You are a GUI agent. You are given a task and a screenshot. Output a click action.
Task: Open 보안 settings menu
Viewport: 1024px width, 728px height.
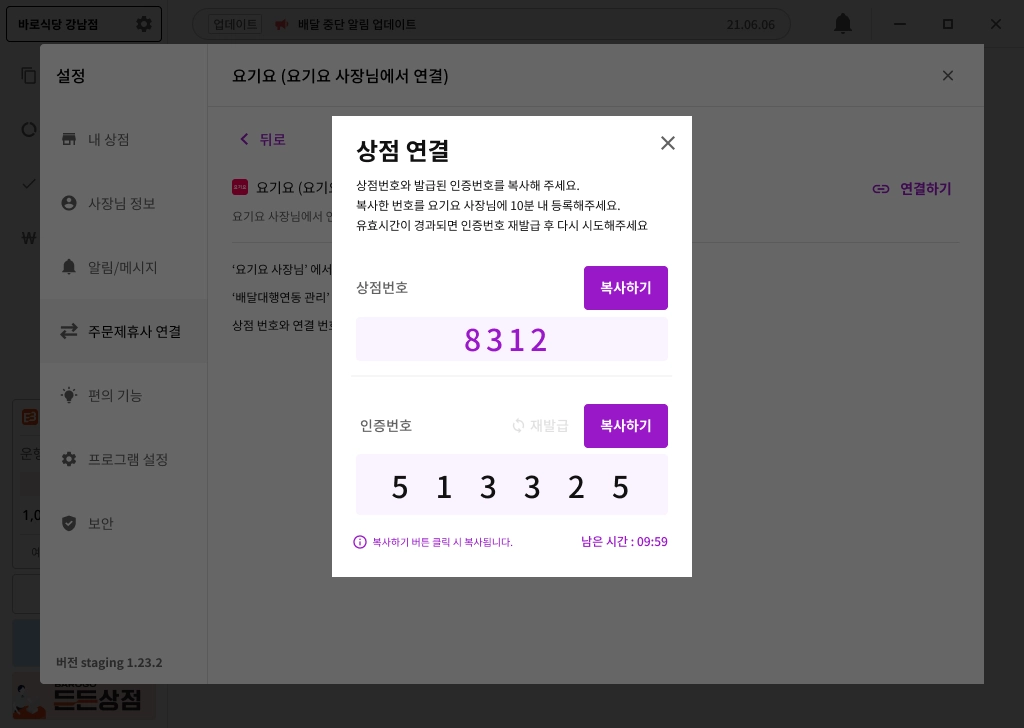point(123,523)
